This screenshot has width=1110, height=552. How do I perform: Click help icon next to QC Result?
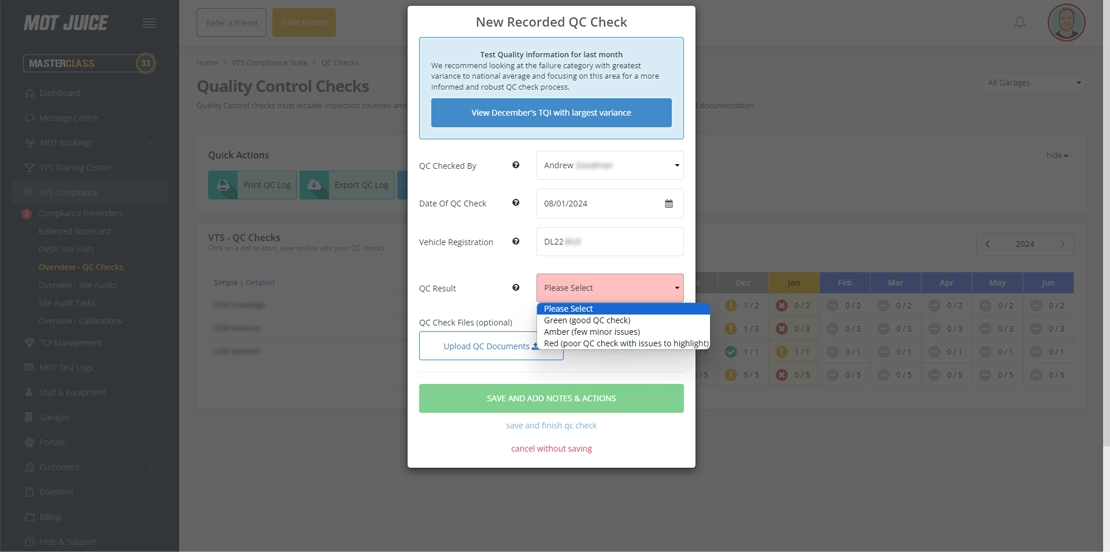[x=515, y=287]
